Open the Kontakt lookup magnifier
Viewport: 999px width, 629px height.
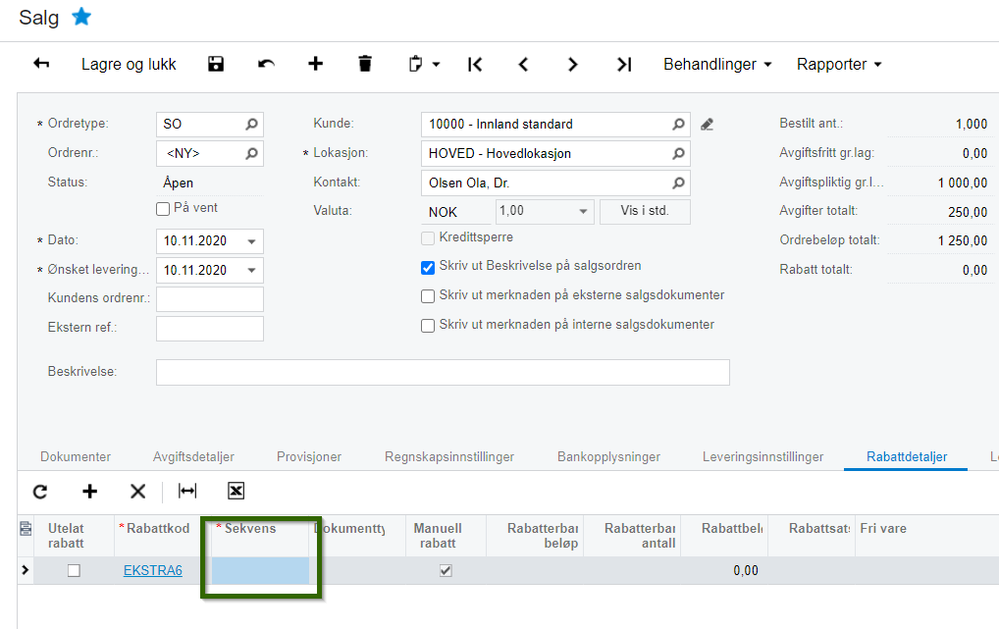coord(679,183)
